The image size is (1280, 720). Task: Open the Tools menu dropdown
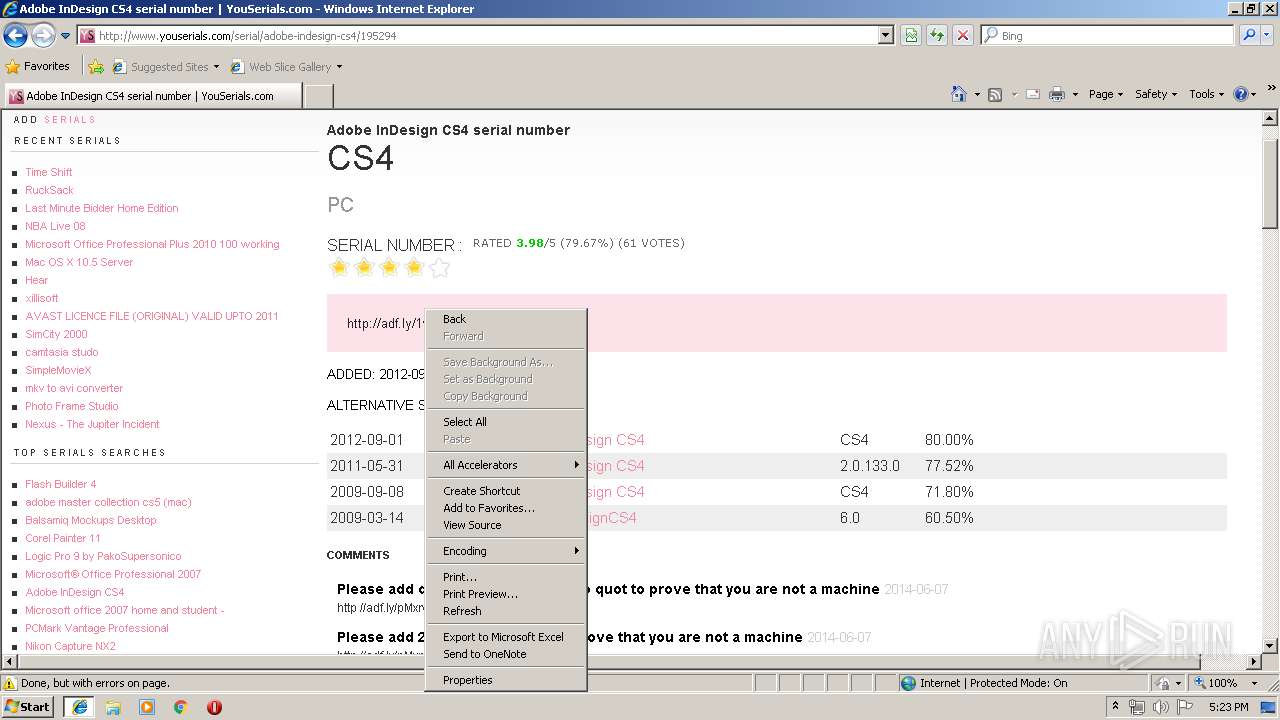click(1207, 94)
